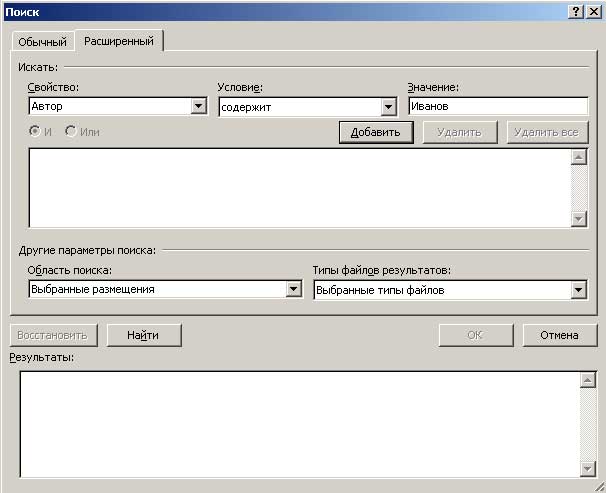Select the И radio button
Viewport: 606px width, 493px height.
(36, 132)
